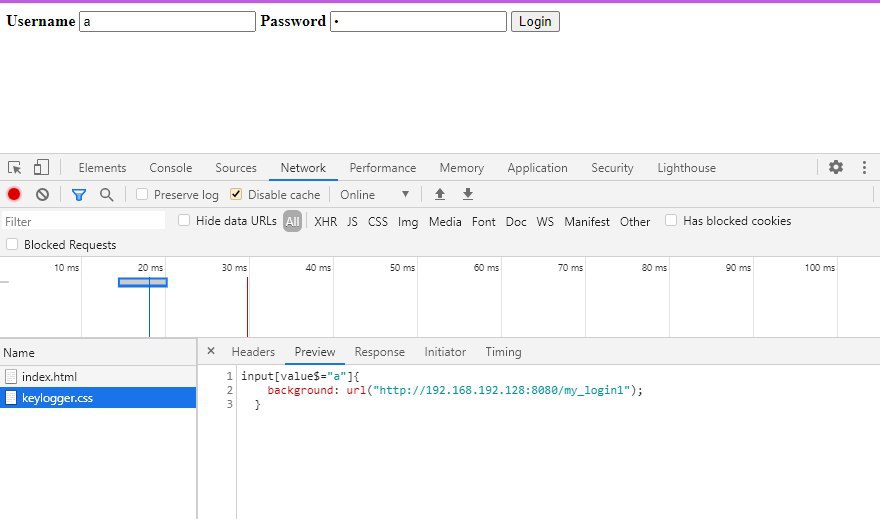Click the network Filter text box

[x=83, y=221]
